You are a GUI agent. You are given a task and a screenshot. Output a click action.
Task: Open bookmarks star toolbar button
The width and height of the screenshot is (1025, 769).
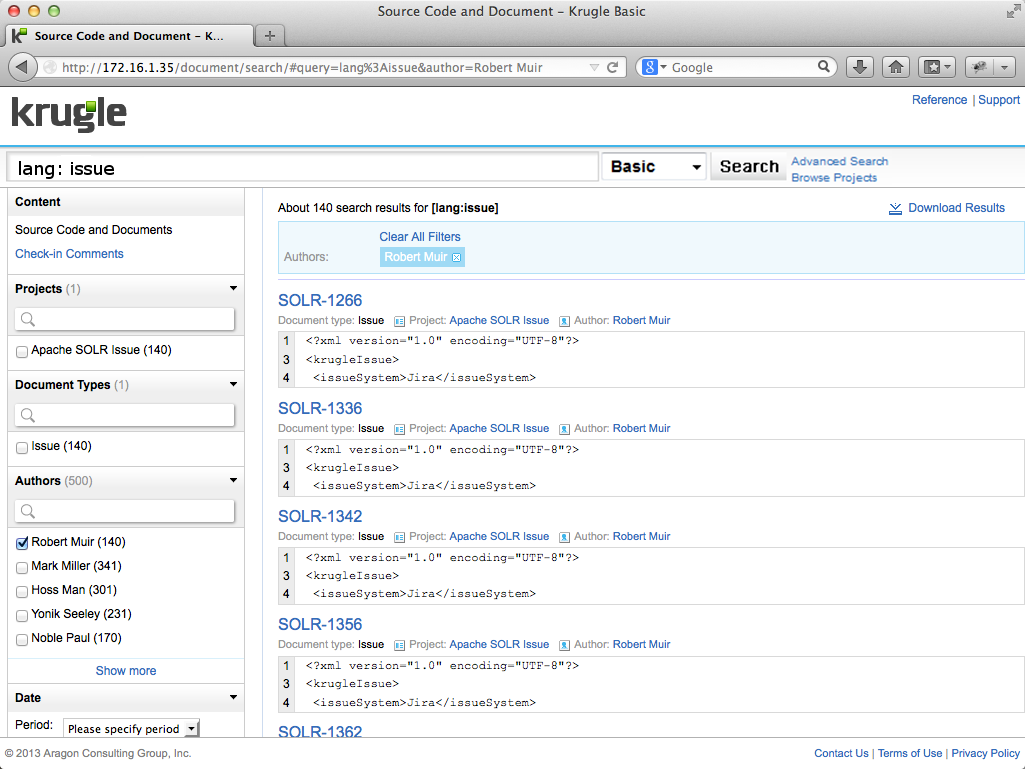tap(932, 67)
